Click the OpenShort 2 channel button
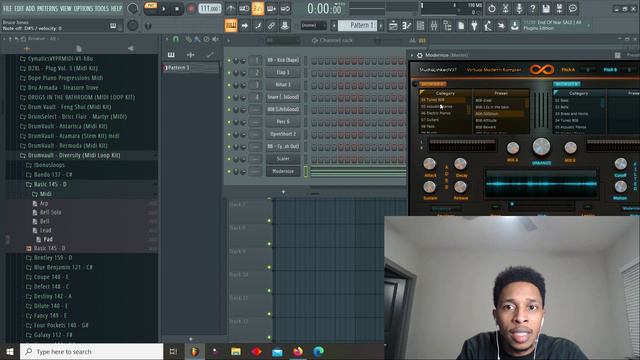The image size is (640, 360). pyautogui.click(x=283, y=134)
